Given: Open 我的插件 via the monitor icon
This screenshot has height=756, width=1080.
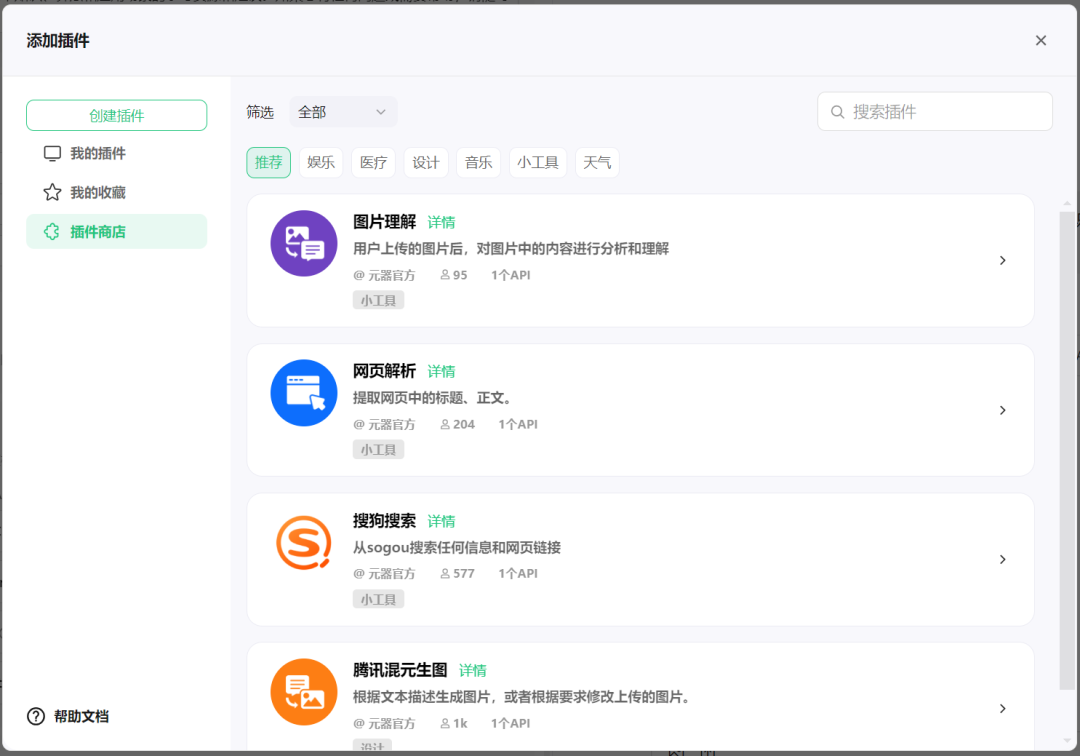Looking at the screenshot, I should pos(52,153).
